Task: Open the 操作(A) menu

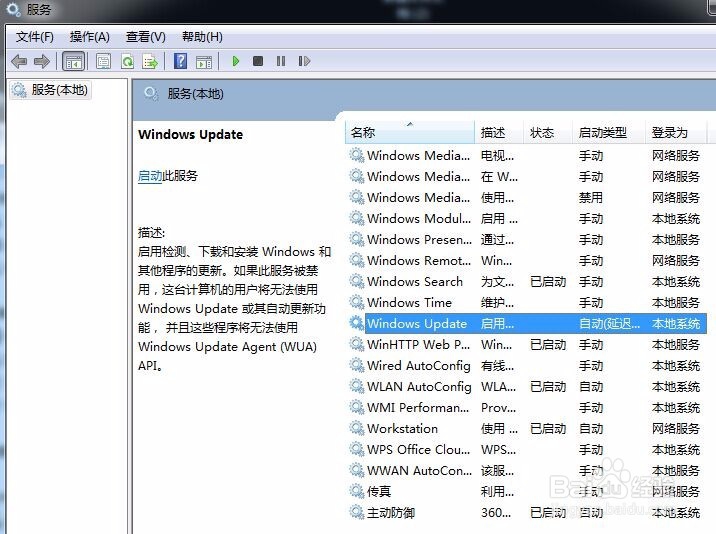Action: 90,37
